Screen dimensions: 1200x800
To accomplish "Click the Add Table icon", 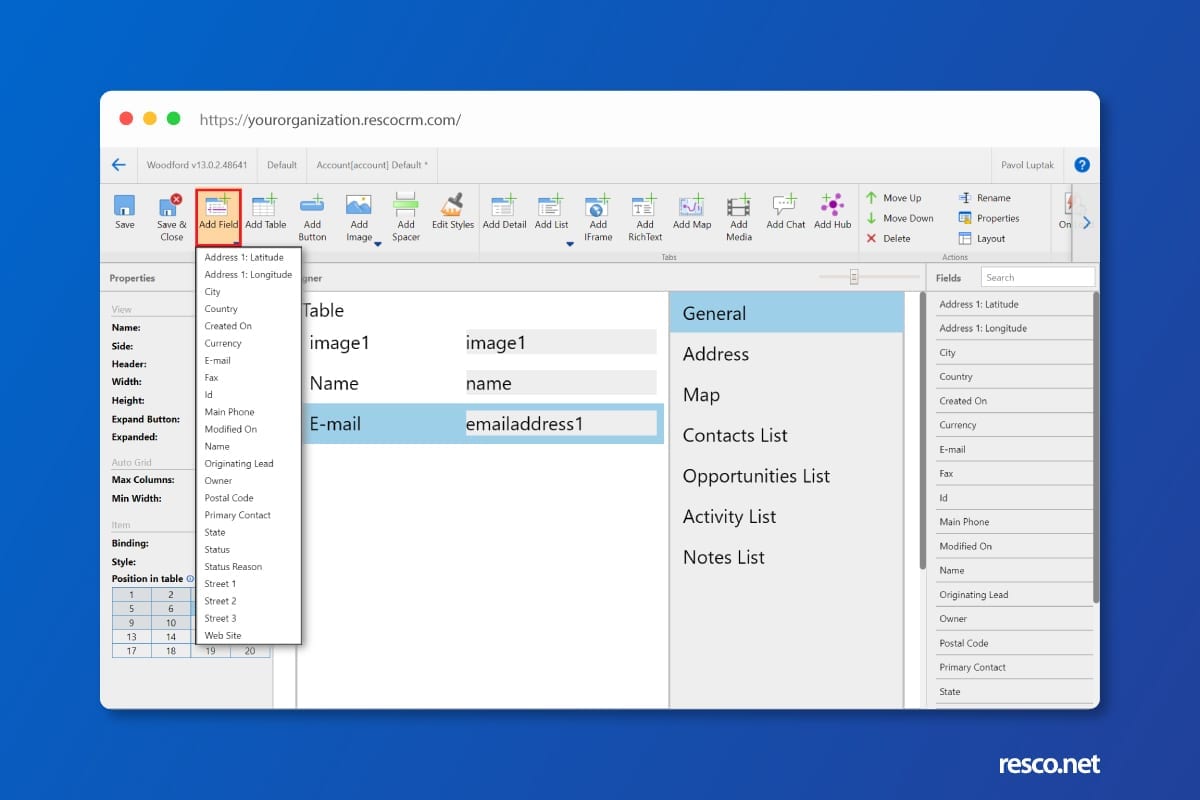I will point(265,207).
